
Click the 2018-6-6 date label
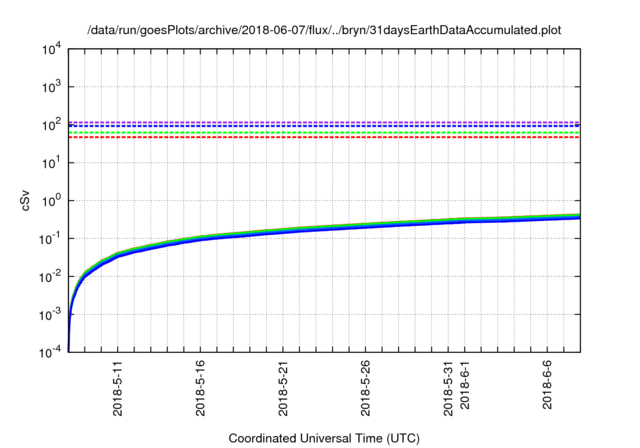[x=547, y=385]
